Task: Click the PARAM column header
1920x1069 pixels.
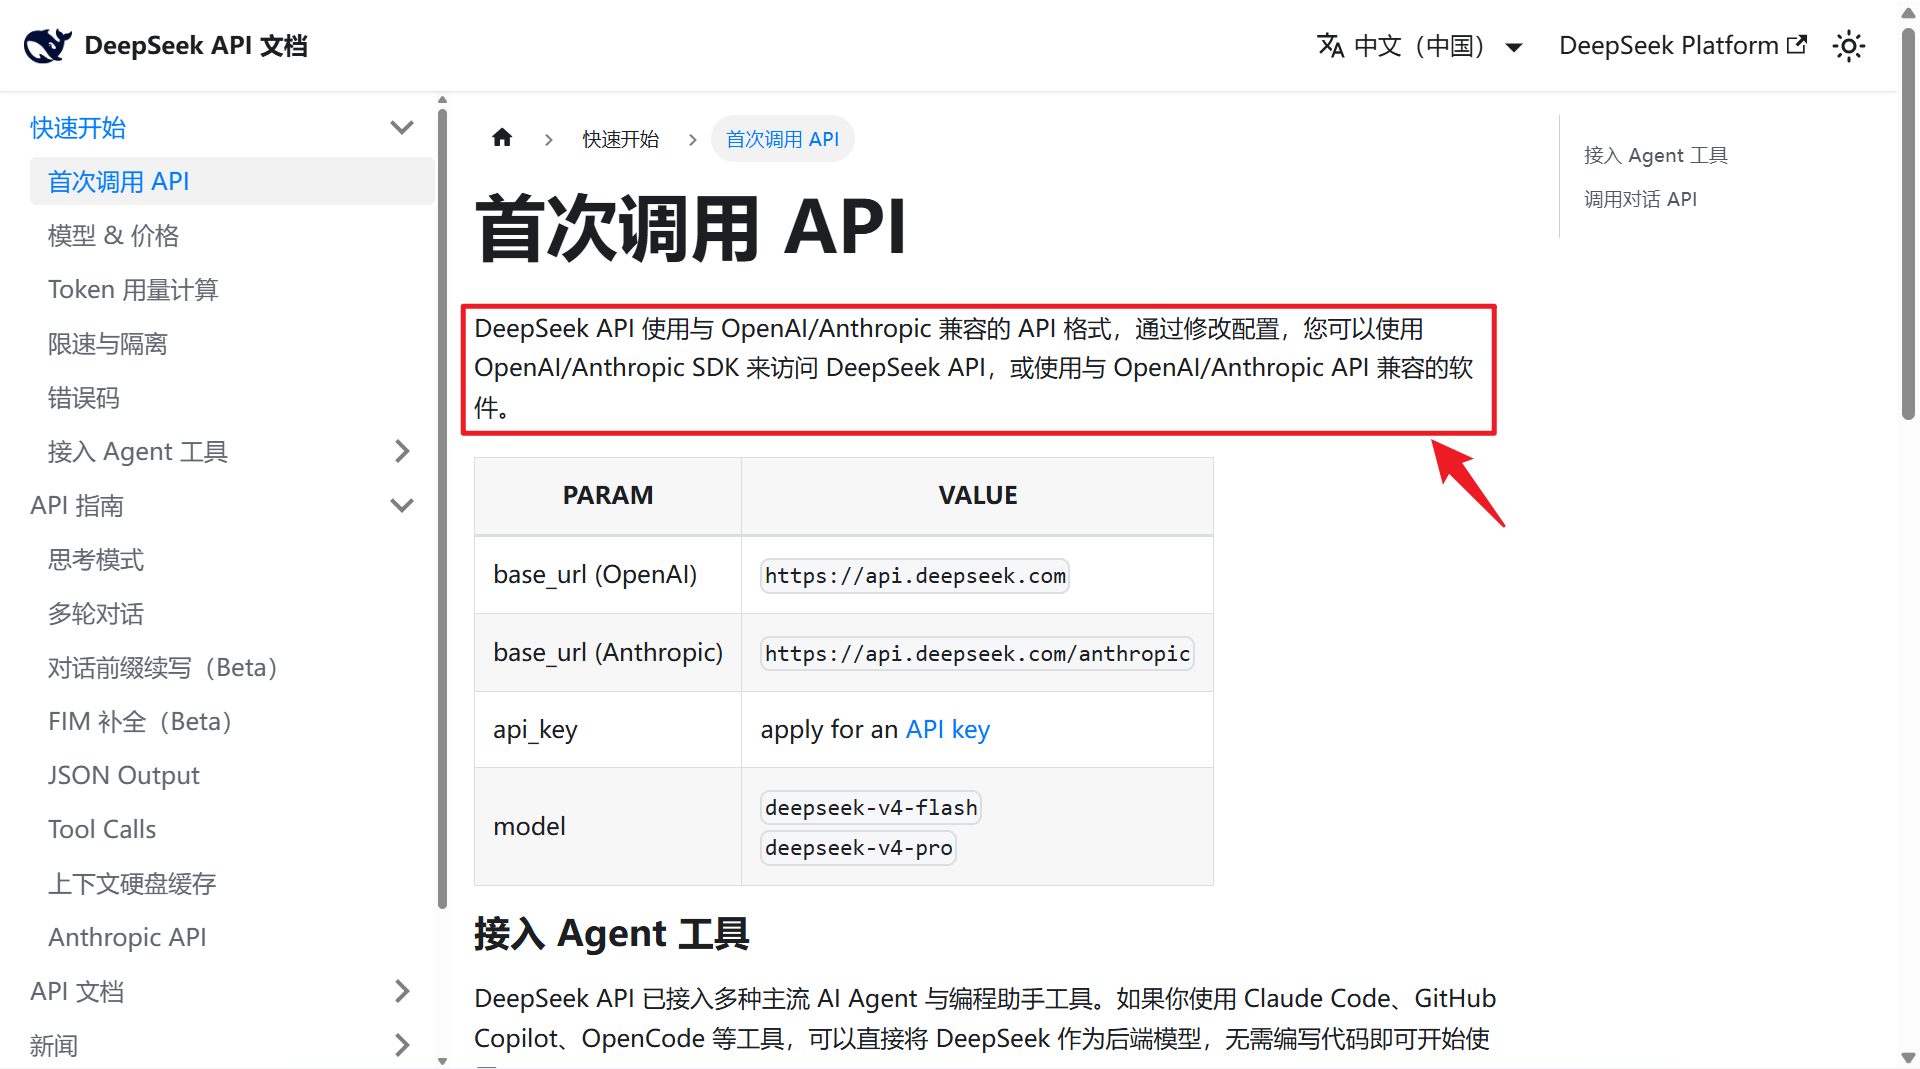Action: (x=608, y=496)
